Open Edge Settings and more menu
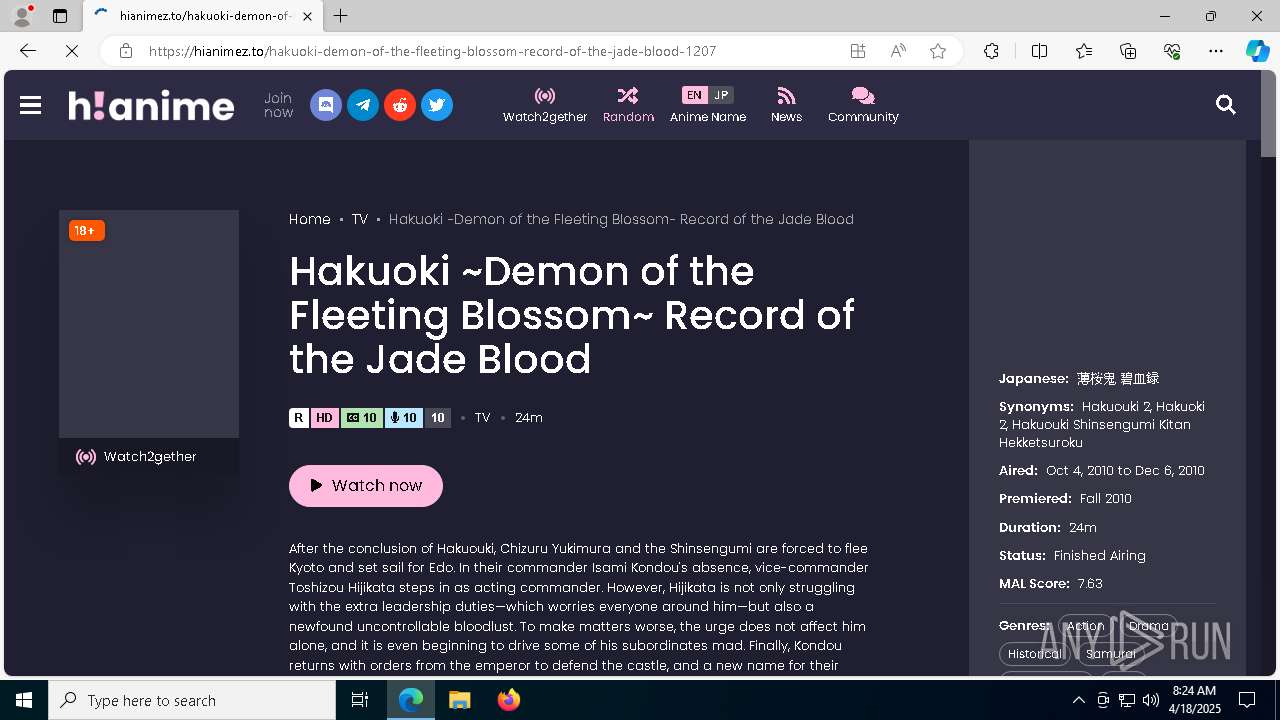This screenshot has height=720, width=1280. [x=1216, y=51]
